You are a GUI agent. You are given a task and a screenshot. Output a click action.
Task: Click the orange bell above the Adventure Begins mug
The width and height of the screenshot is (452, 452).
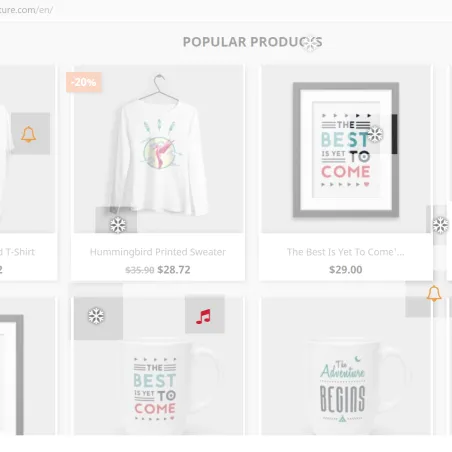434,293
